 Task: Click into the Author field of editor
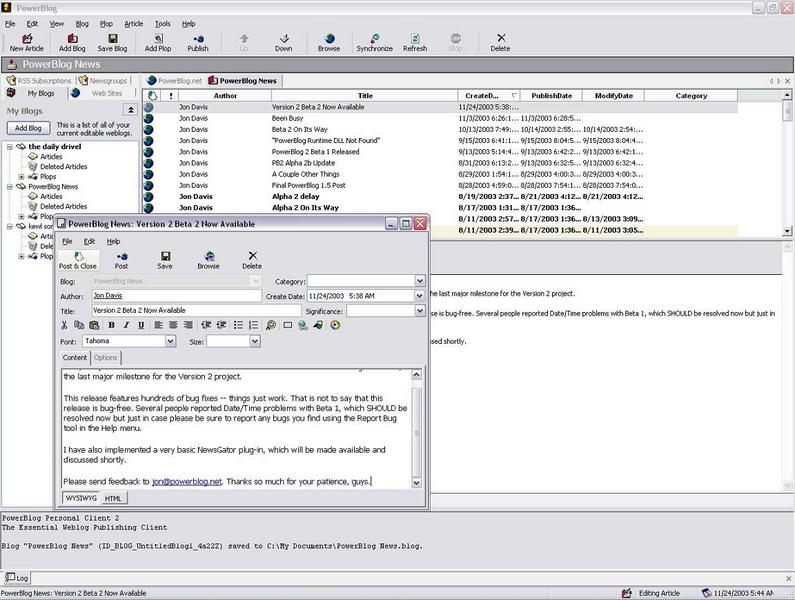(176, 295)
